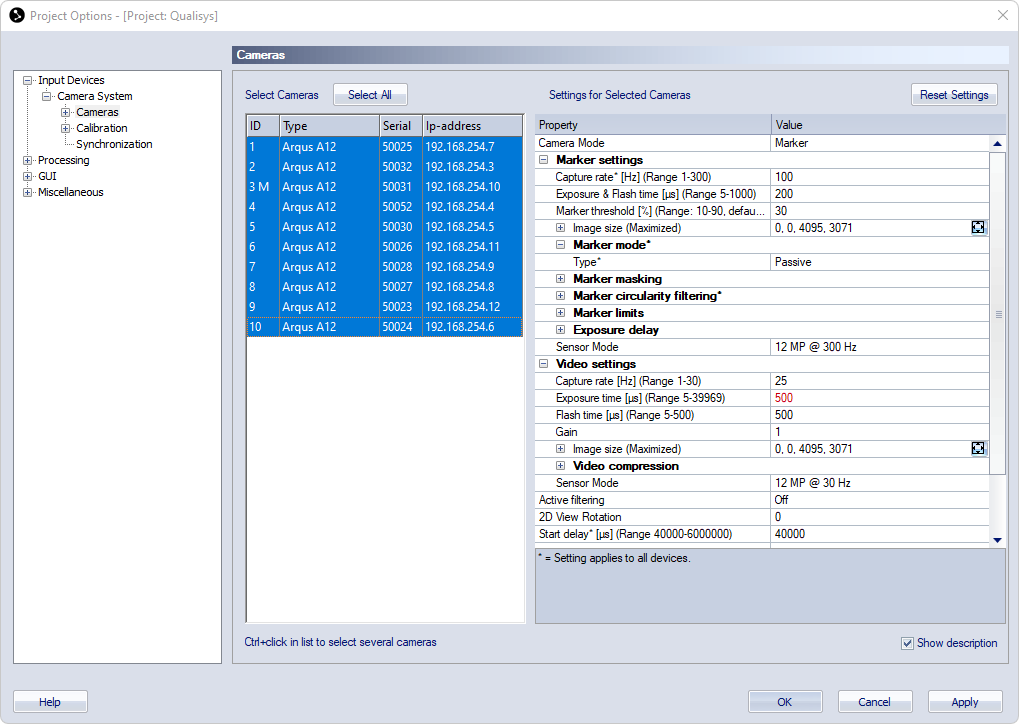
Task: Click the Cancel button
Action: click(x=874, y=702)
